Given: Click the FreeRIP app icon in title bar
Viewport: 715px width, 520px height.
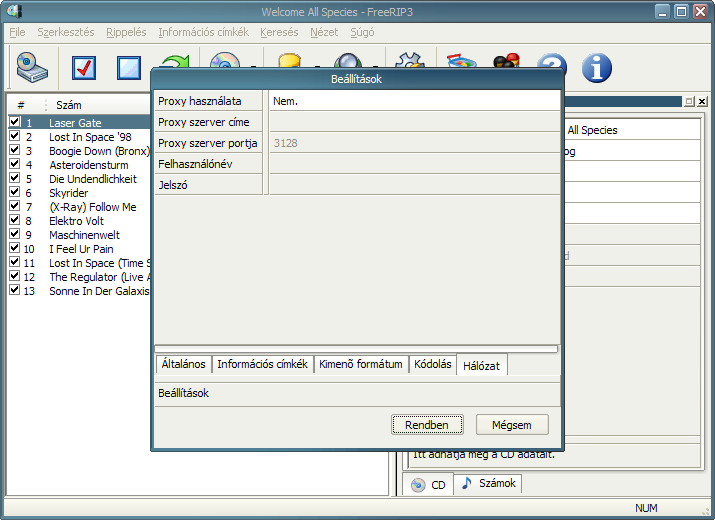Looking at the screenshot, I should click(x=15, y=11).
